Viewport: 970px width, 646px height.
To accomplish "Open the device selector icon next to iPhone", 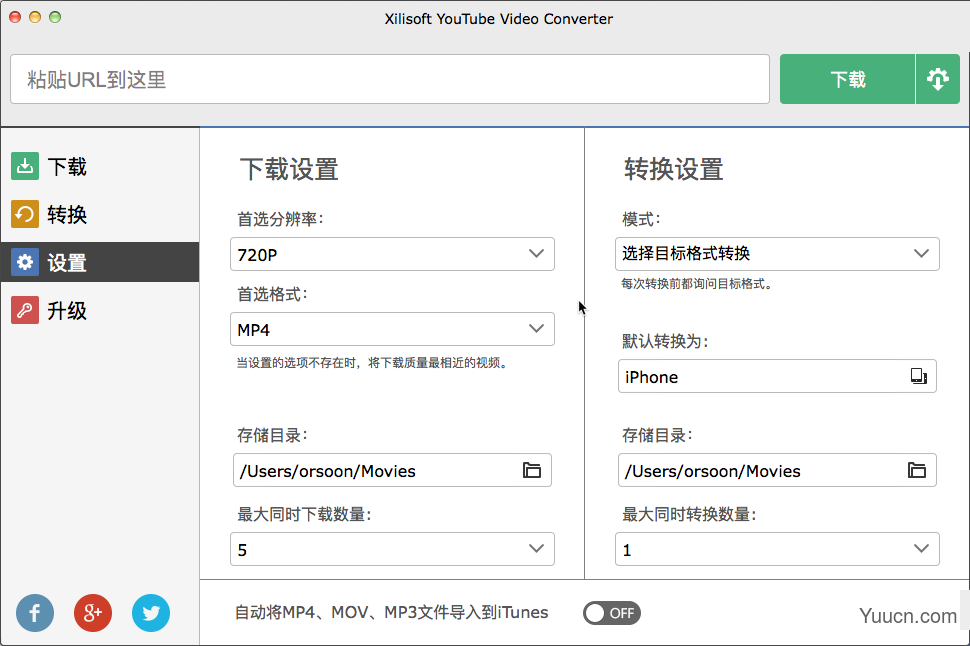I will (917, 376).
